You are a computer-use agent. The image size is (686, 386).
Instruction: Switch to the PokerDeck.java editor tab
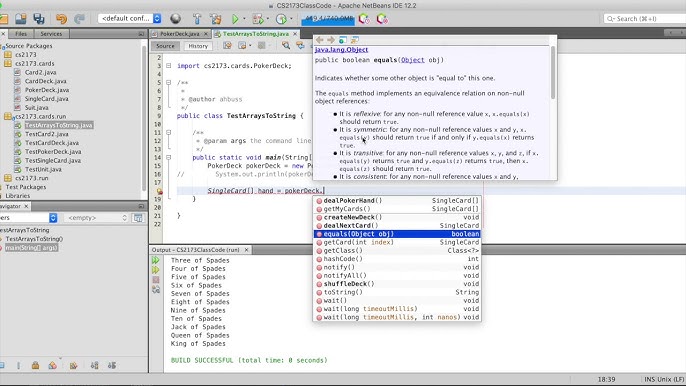pos(179,34)
